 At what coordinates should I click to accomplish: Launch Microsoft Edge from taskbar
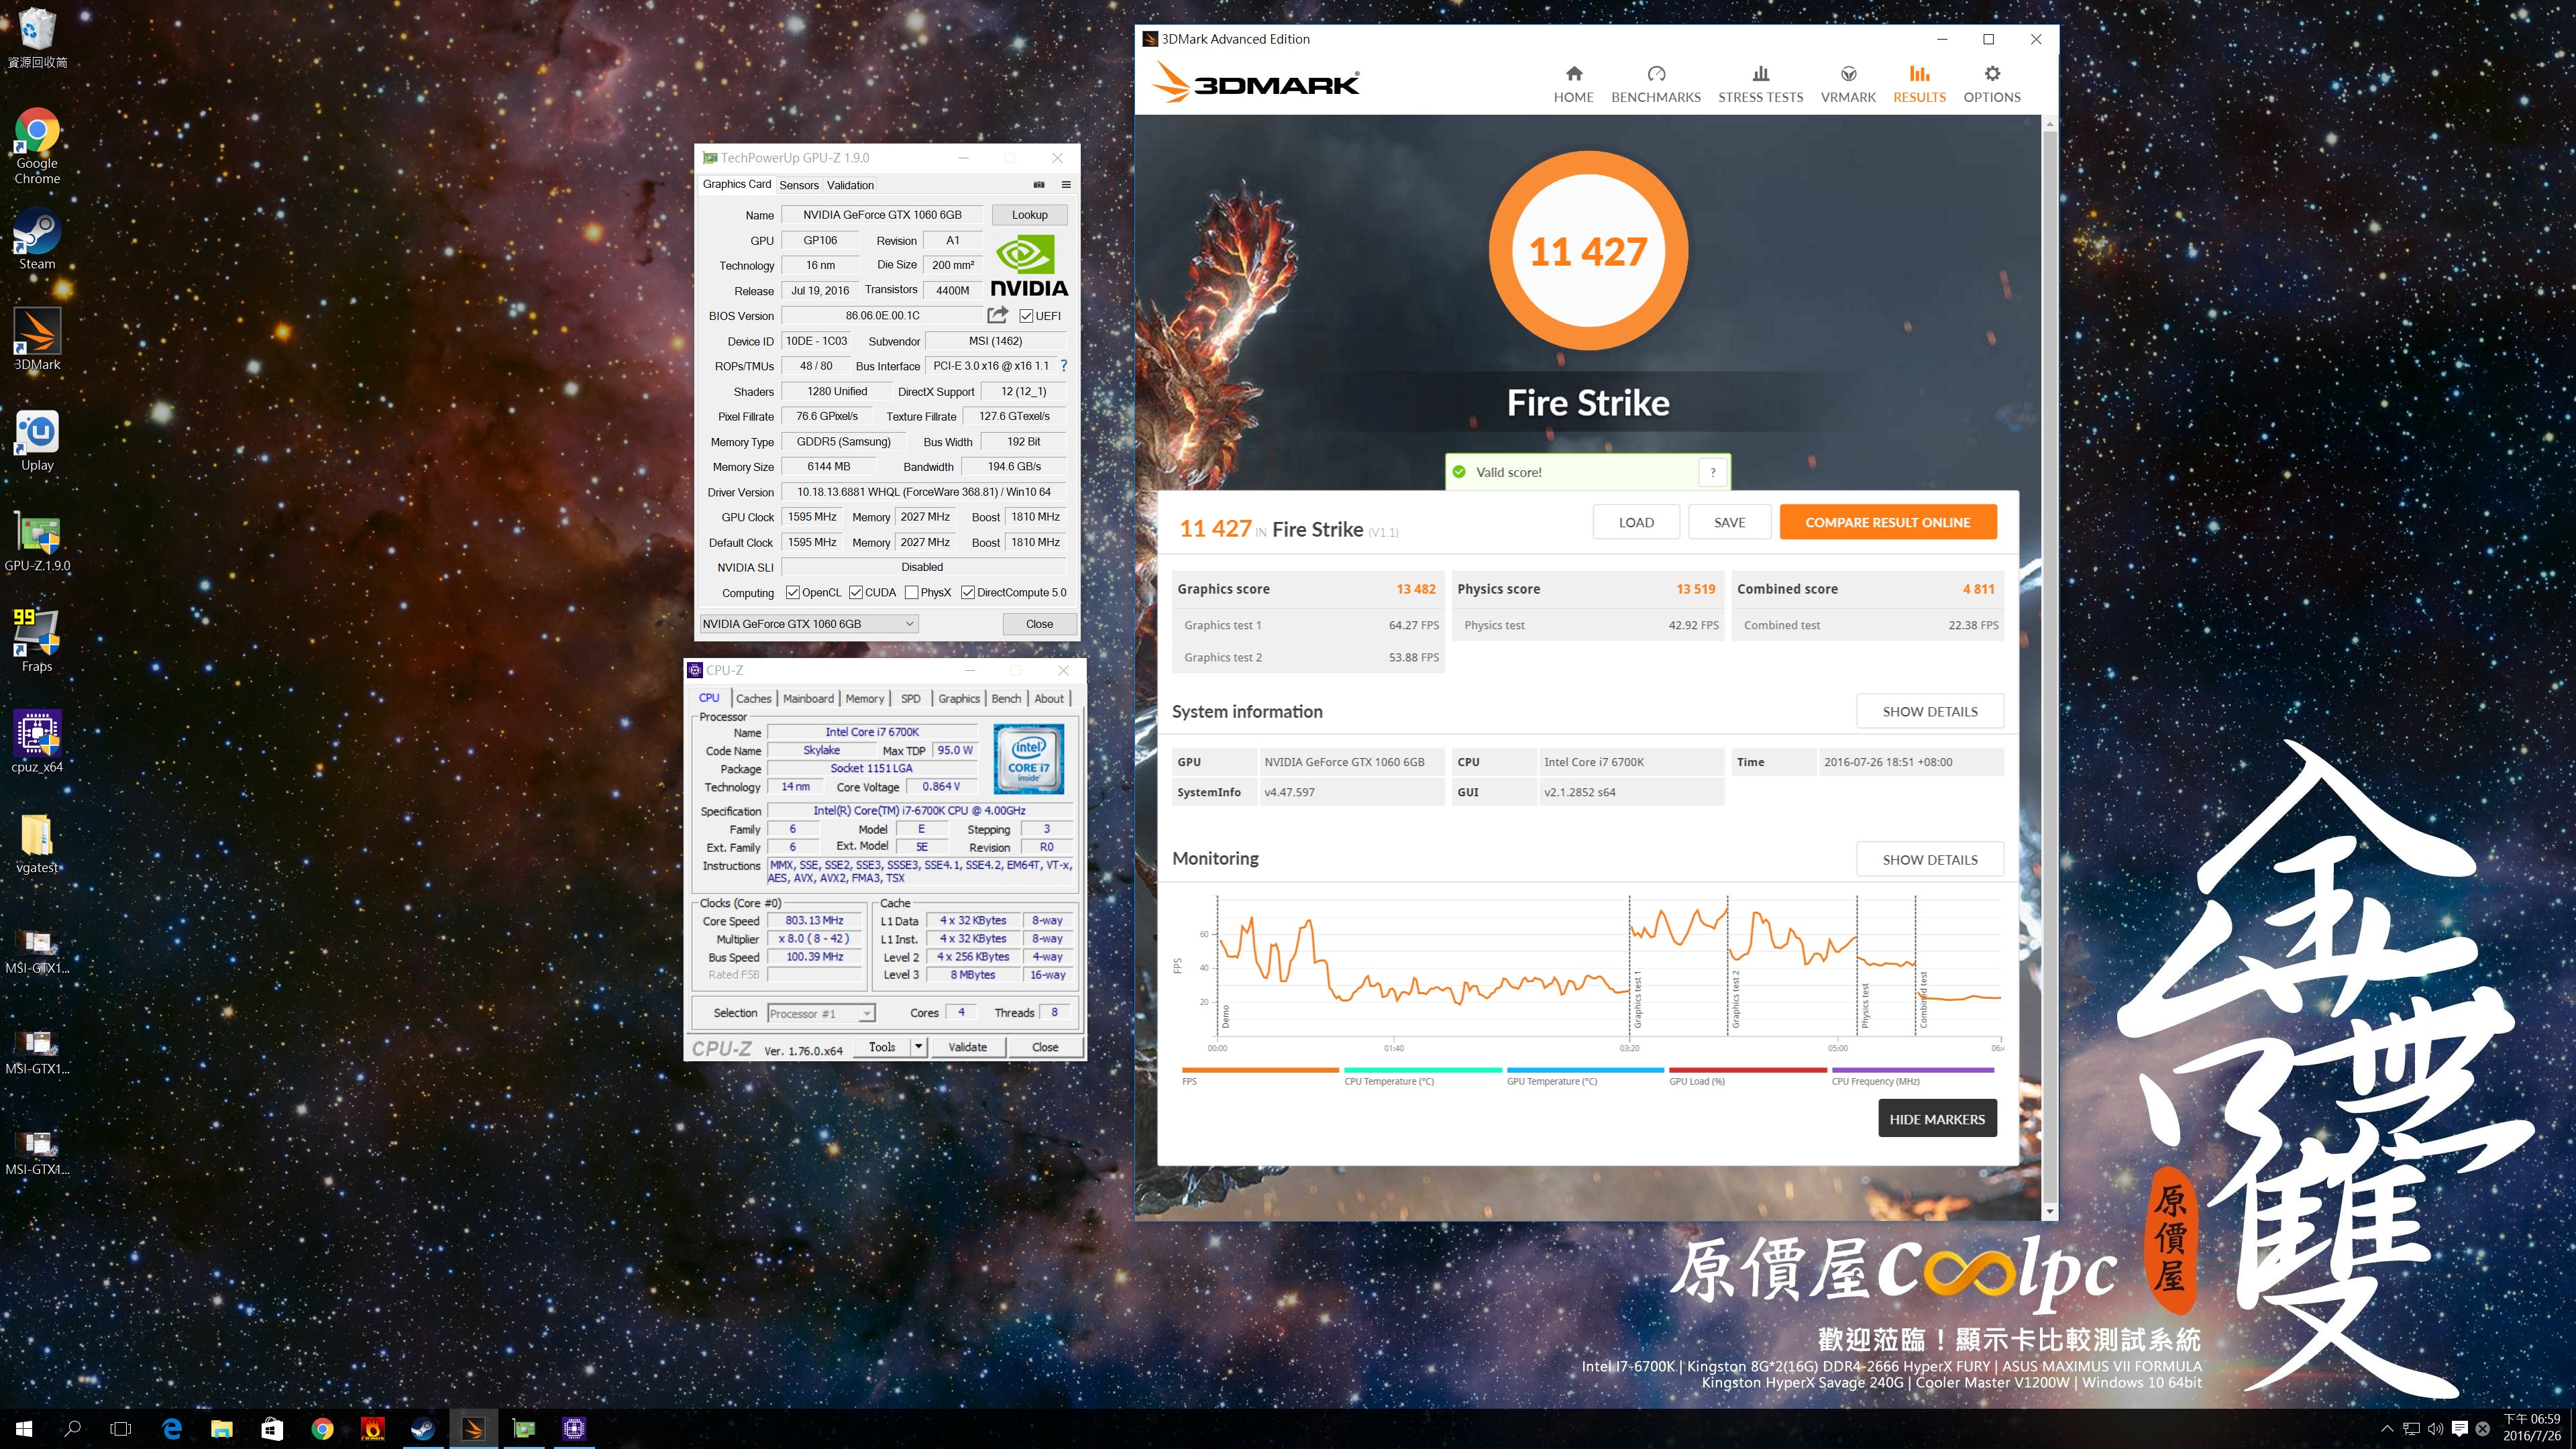tap(172, 1429)
